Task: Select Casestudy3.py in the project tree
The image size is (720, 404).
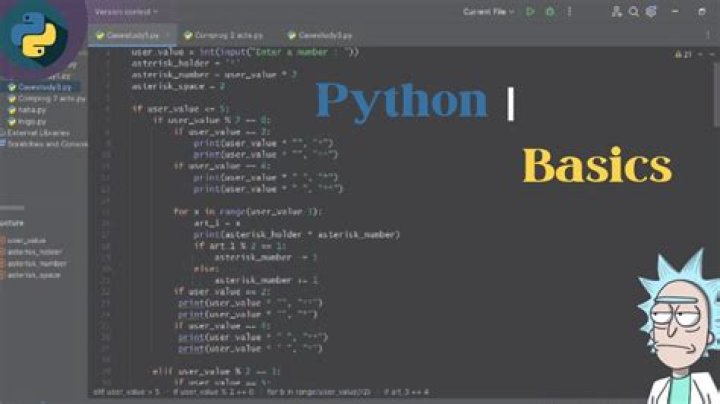Action: [40, 87]
